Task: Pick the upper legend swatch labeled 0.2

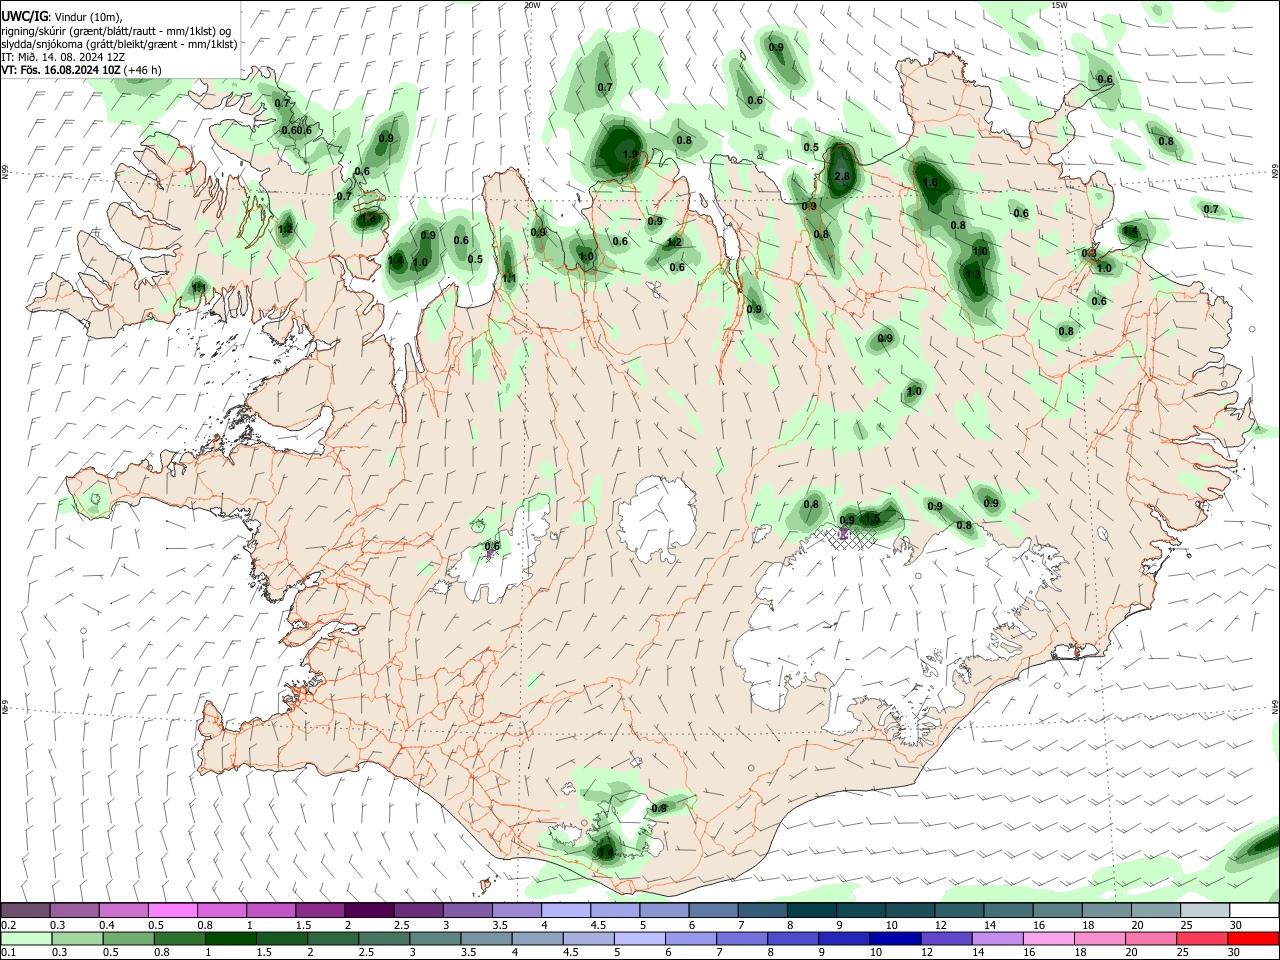Action: click(x=26, y=910)
